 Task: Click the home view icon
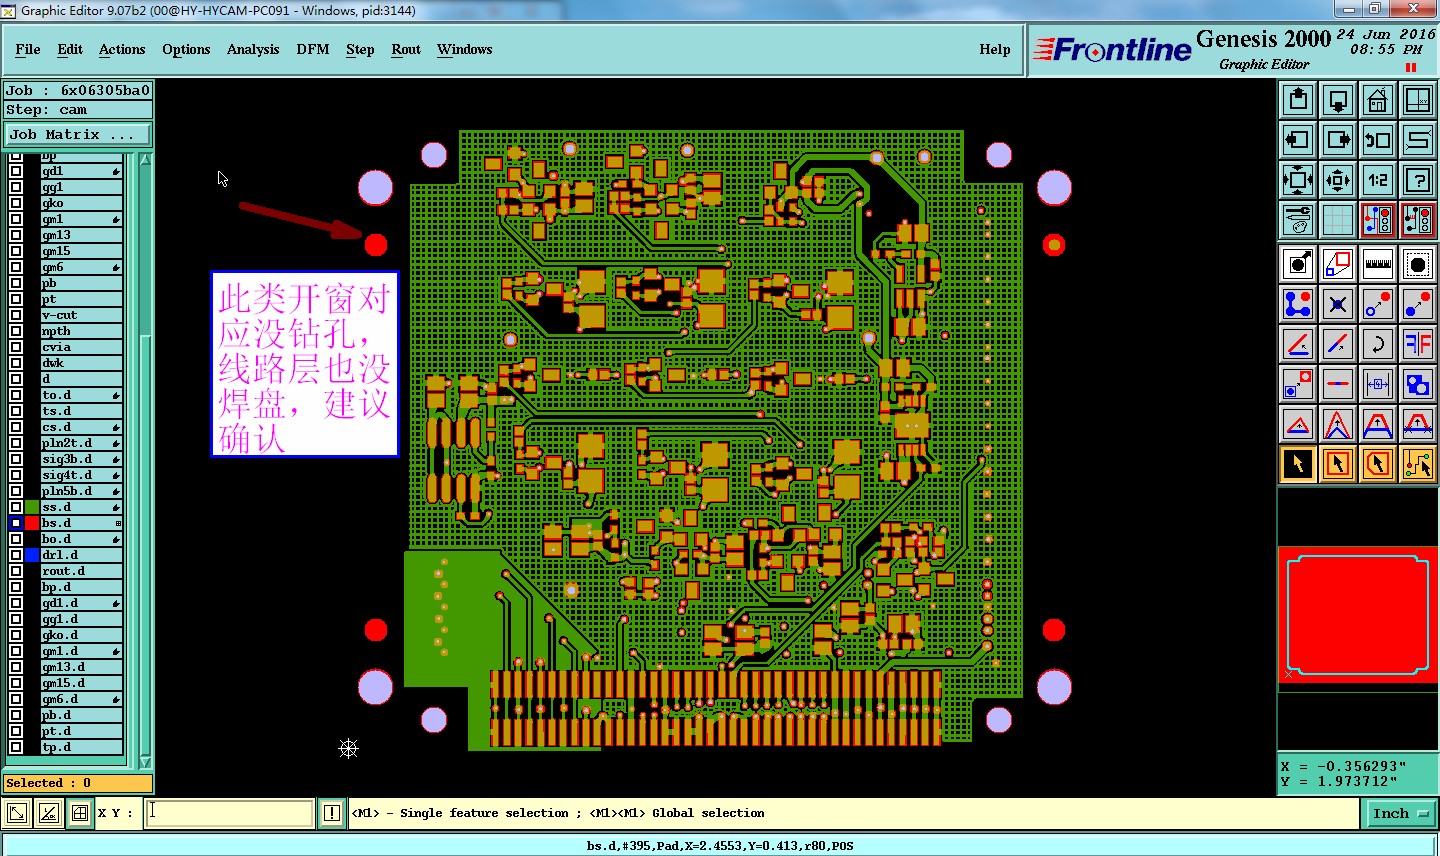1378,100
